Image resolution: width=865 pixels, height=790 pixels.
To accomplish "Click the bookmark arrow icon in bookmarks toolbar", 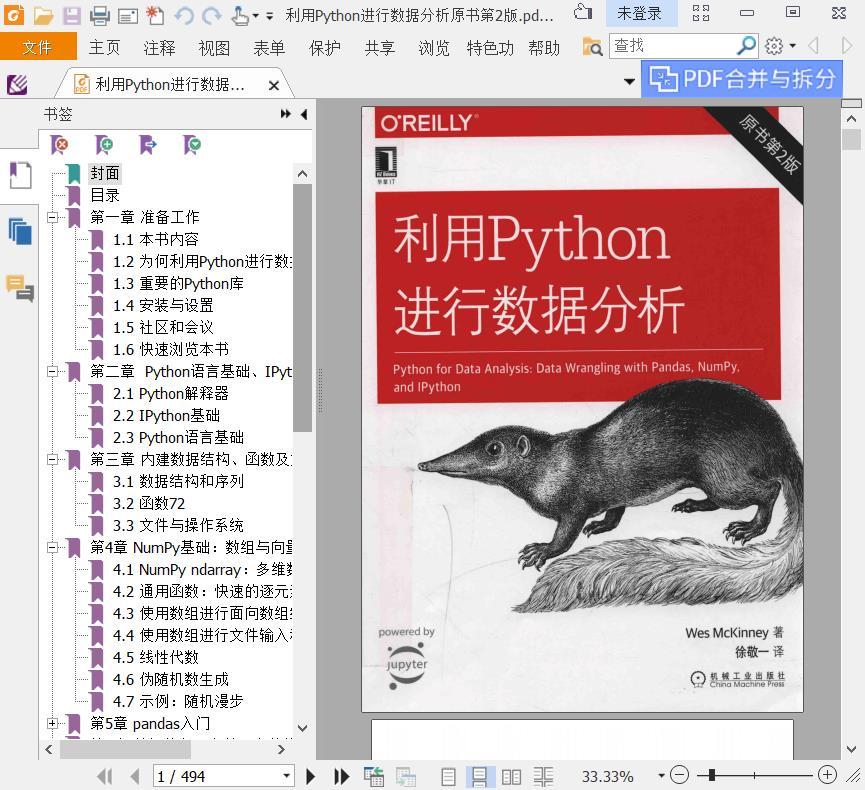I will click(148, 145).
